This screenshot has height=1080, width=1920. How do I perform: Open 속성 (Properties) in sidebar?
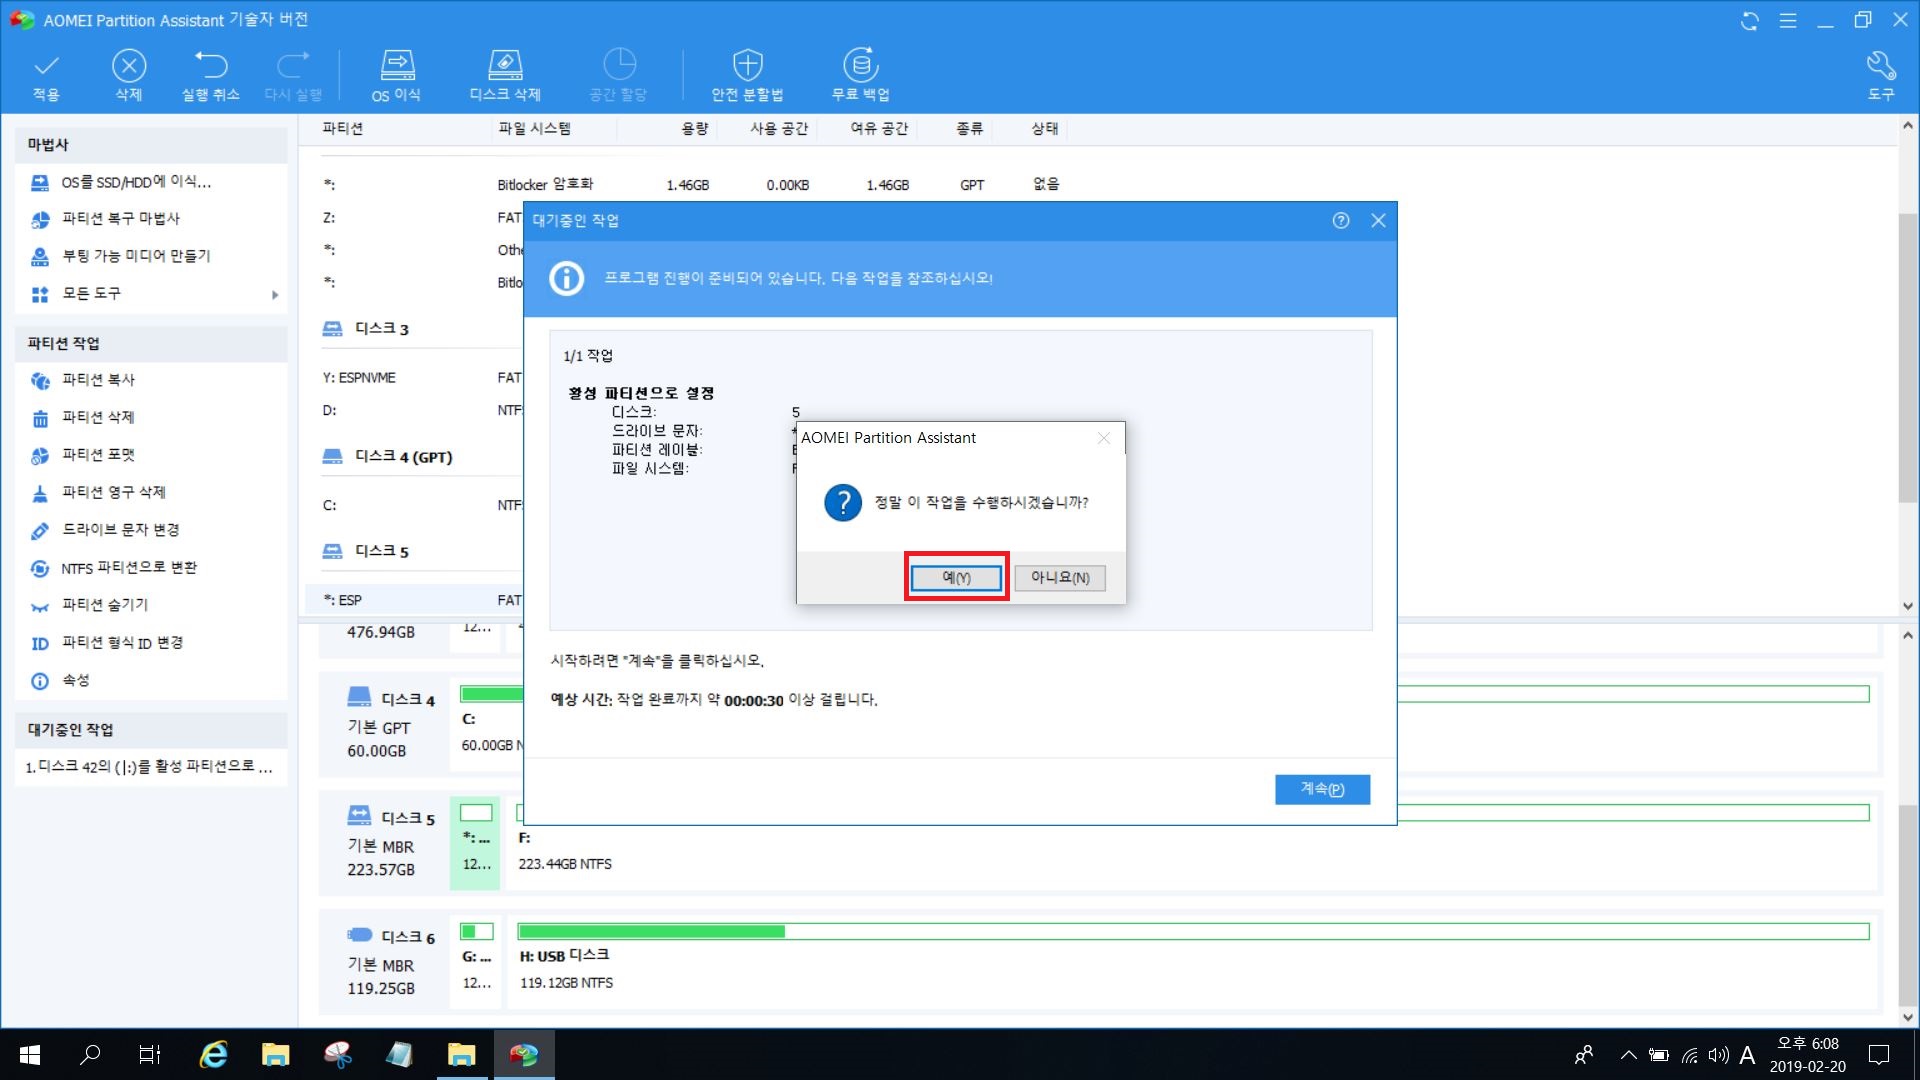point(75,681)
